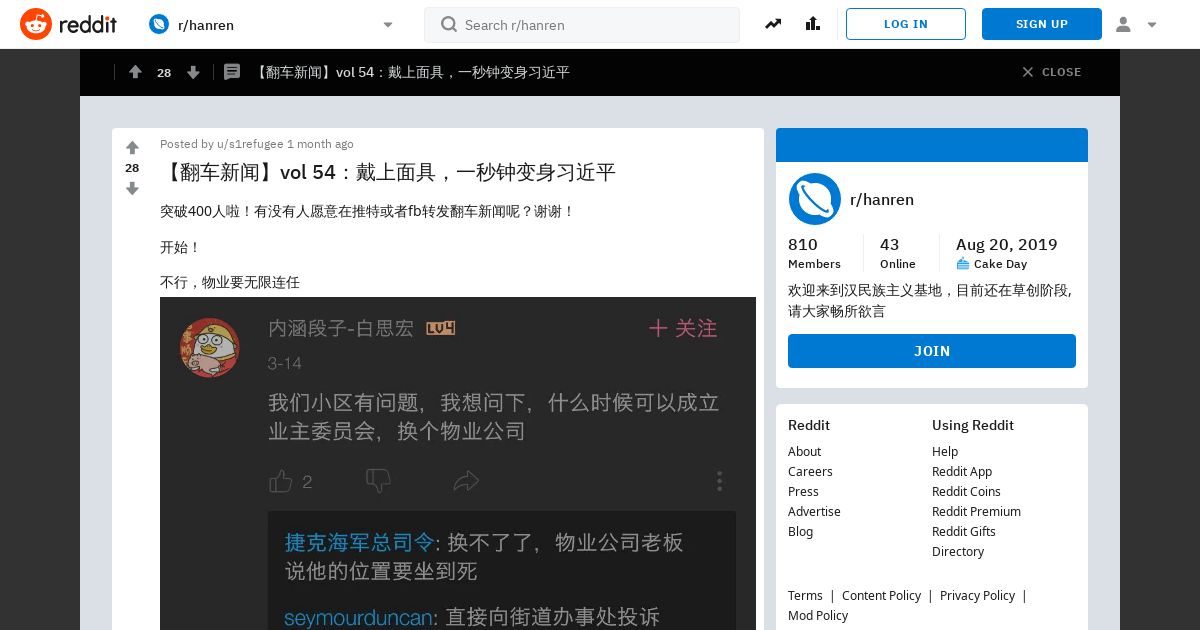Focus the Search r/hanren field
The height and width of the screenshot is (630, 1200).
582,25
